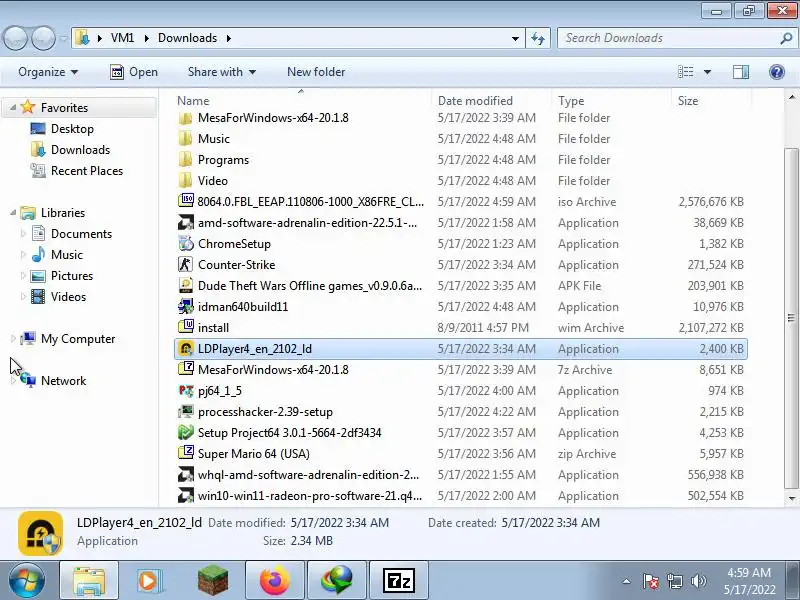The image size is (800, 600).
Task: Select the amd-software-adrenalin-edition-22.5.1 icon
Action: pos(186,223)
